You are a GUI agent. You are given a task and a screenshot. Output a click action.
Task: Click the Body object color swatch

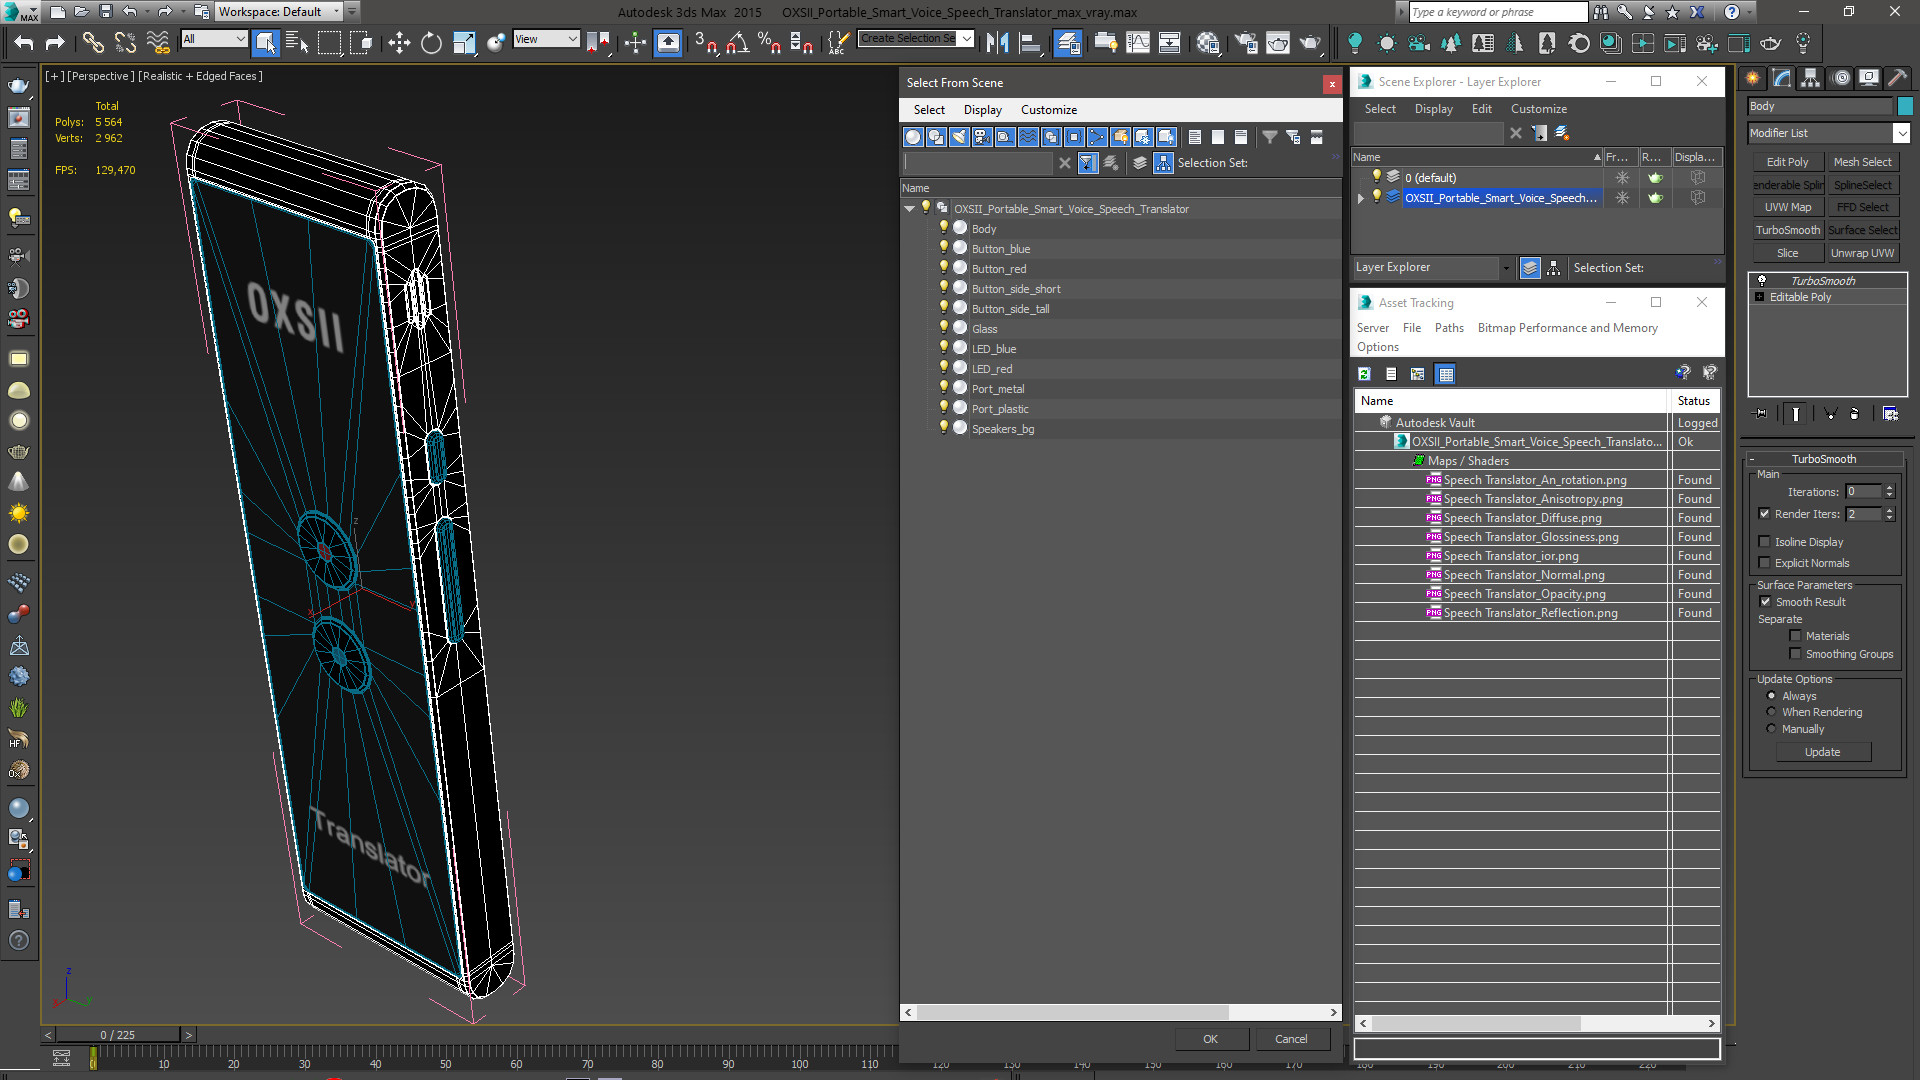pos(1904,106)
